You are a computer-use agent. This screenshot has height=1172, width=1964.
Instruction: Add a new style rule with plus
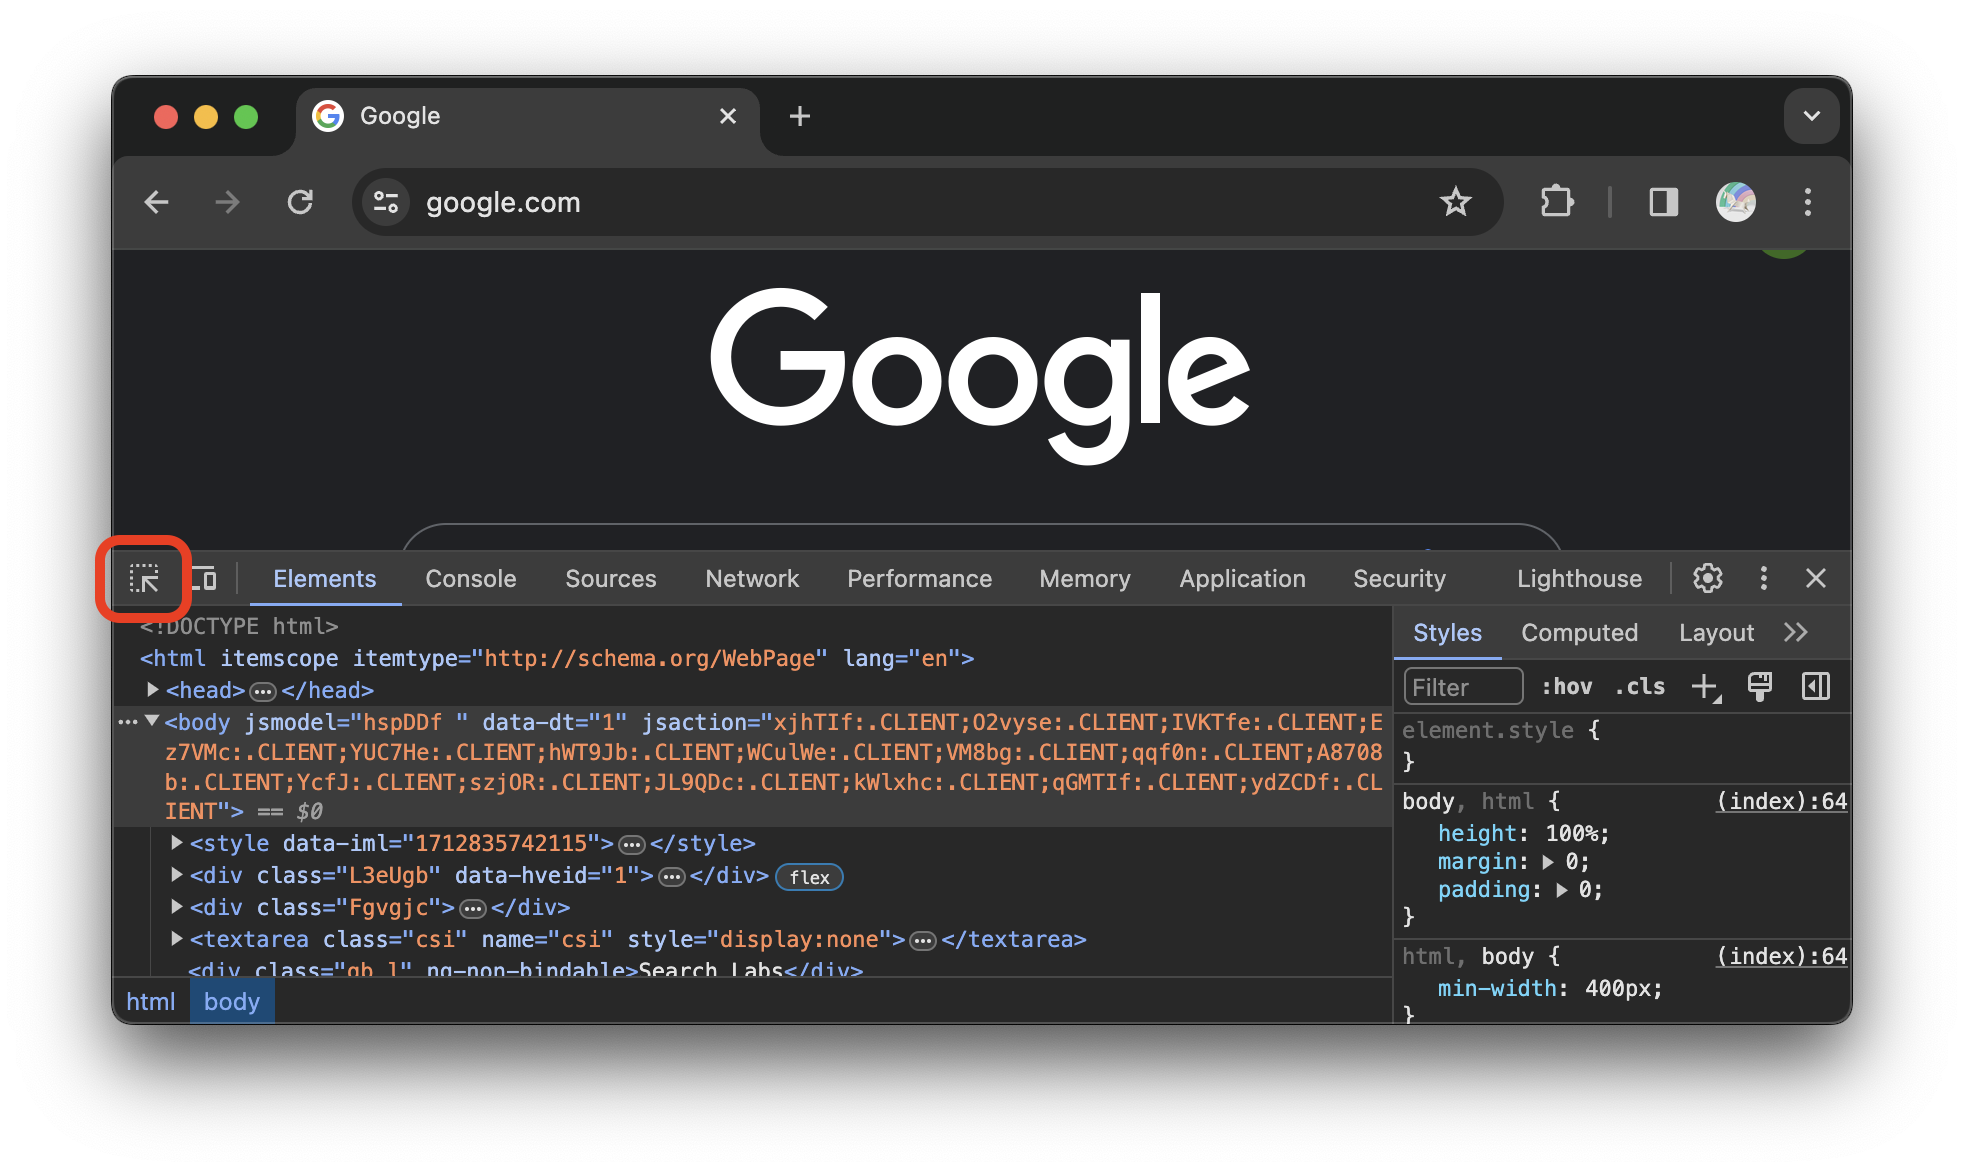[x=1706, y=687]
